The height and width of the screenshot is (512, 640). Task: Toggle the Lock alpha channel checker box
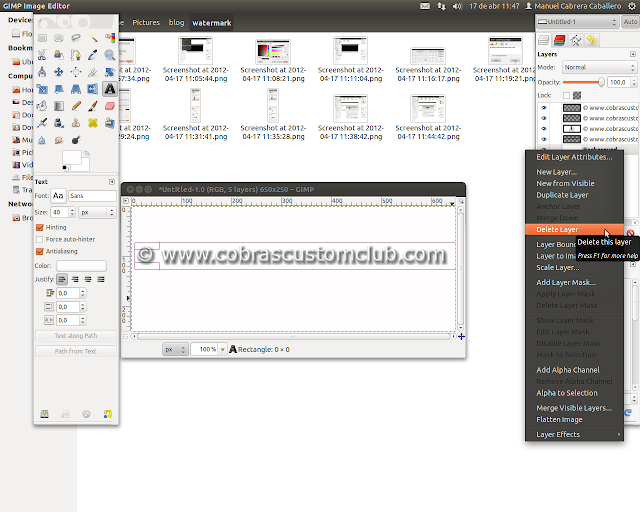(x=577, y=96)
